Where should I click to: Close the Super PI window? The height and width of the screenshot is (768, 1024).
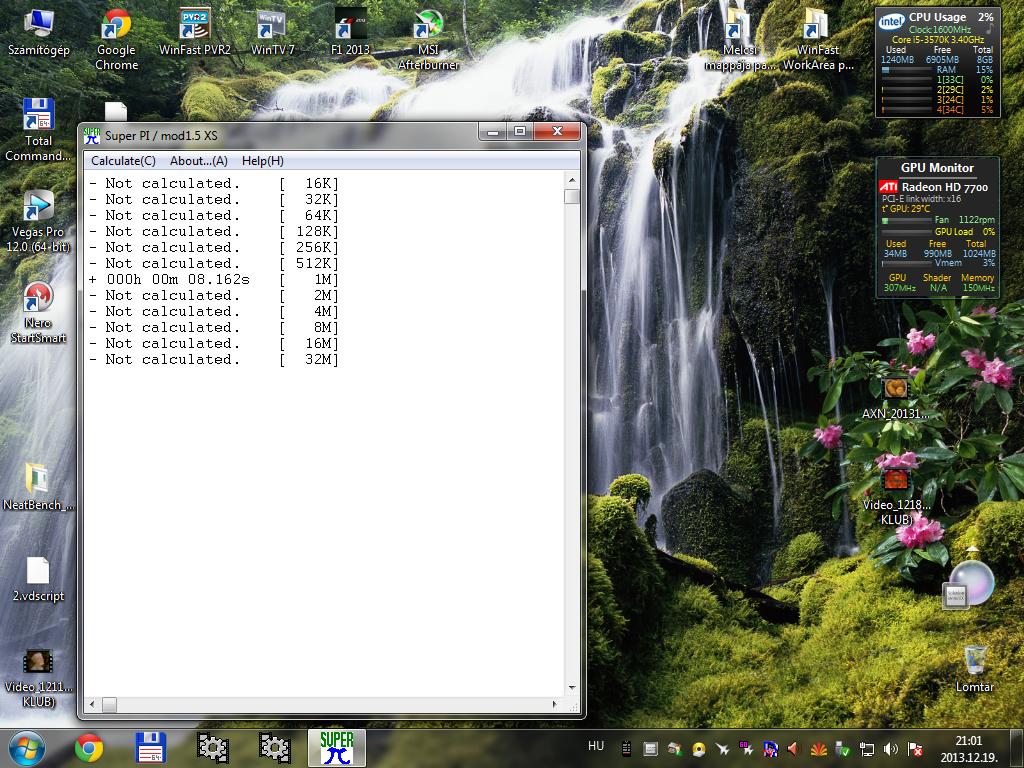[557, 132]
